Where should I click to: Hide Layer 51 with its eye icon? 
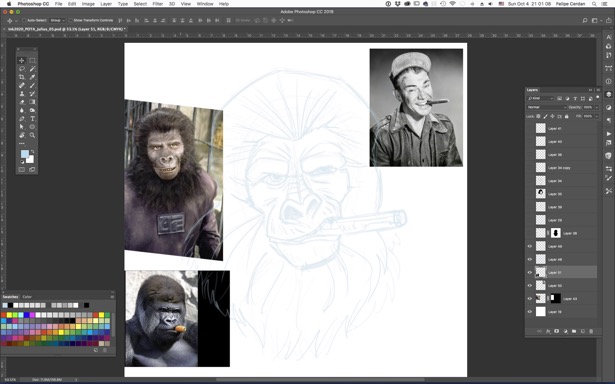[x=529, y=272]
